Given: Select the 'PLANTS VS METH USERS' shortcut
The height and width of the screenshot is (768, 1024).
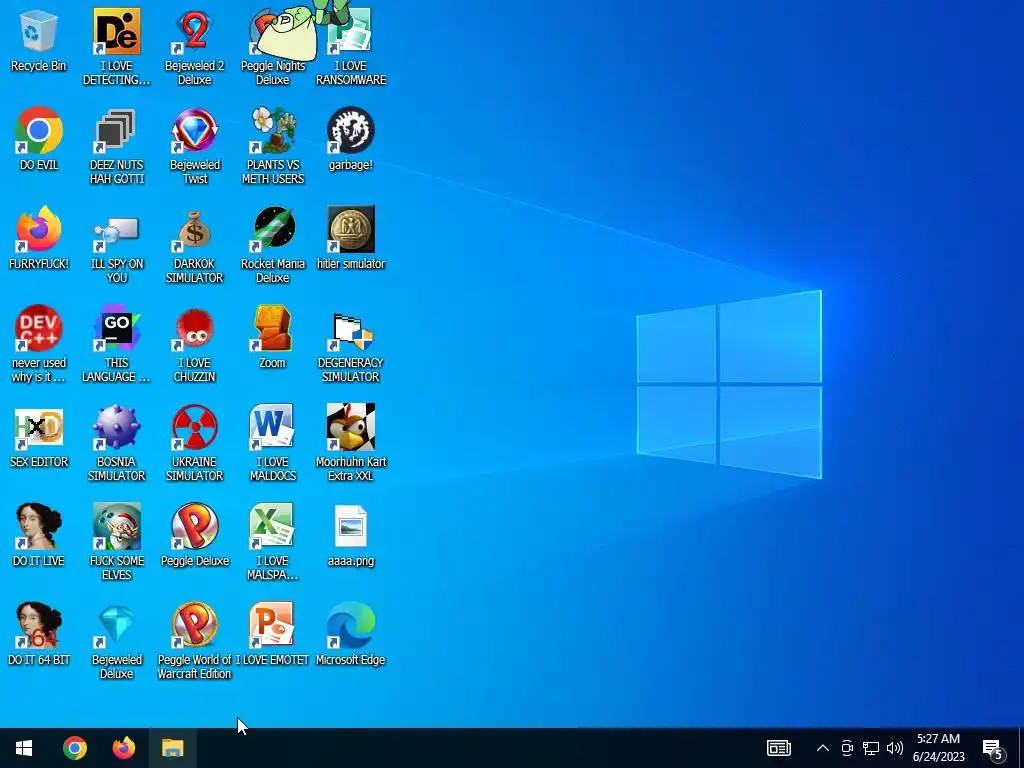Looking at the screenshot, I should [273, 146].
